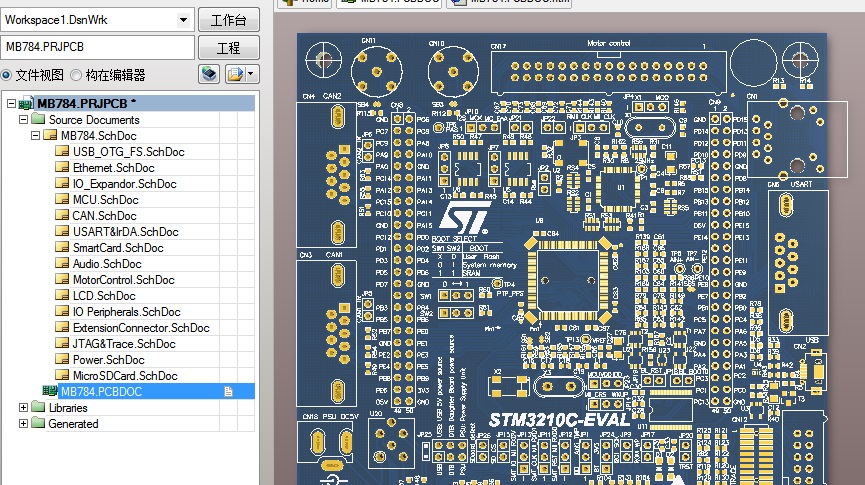Click the MB784.SchDoc schematic icon

(x=50, y=135)
